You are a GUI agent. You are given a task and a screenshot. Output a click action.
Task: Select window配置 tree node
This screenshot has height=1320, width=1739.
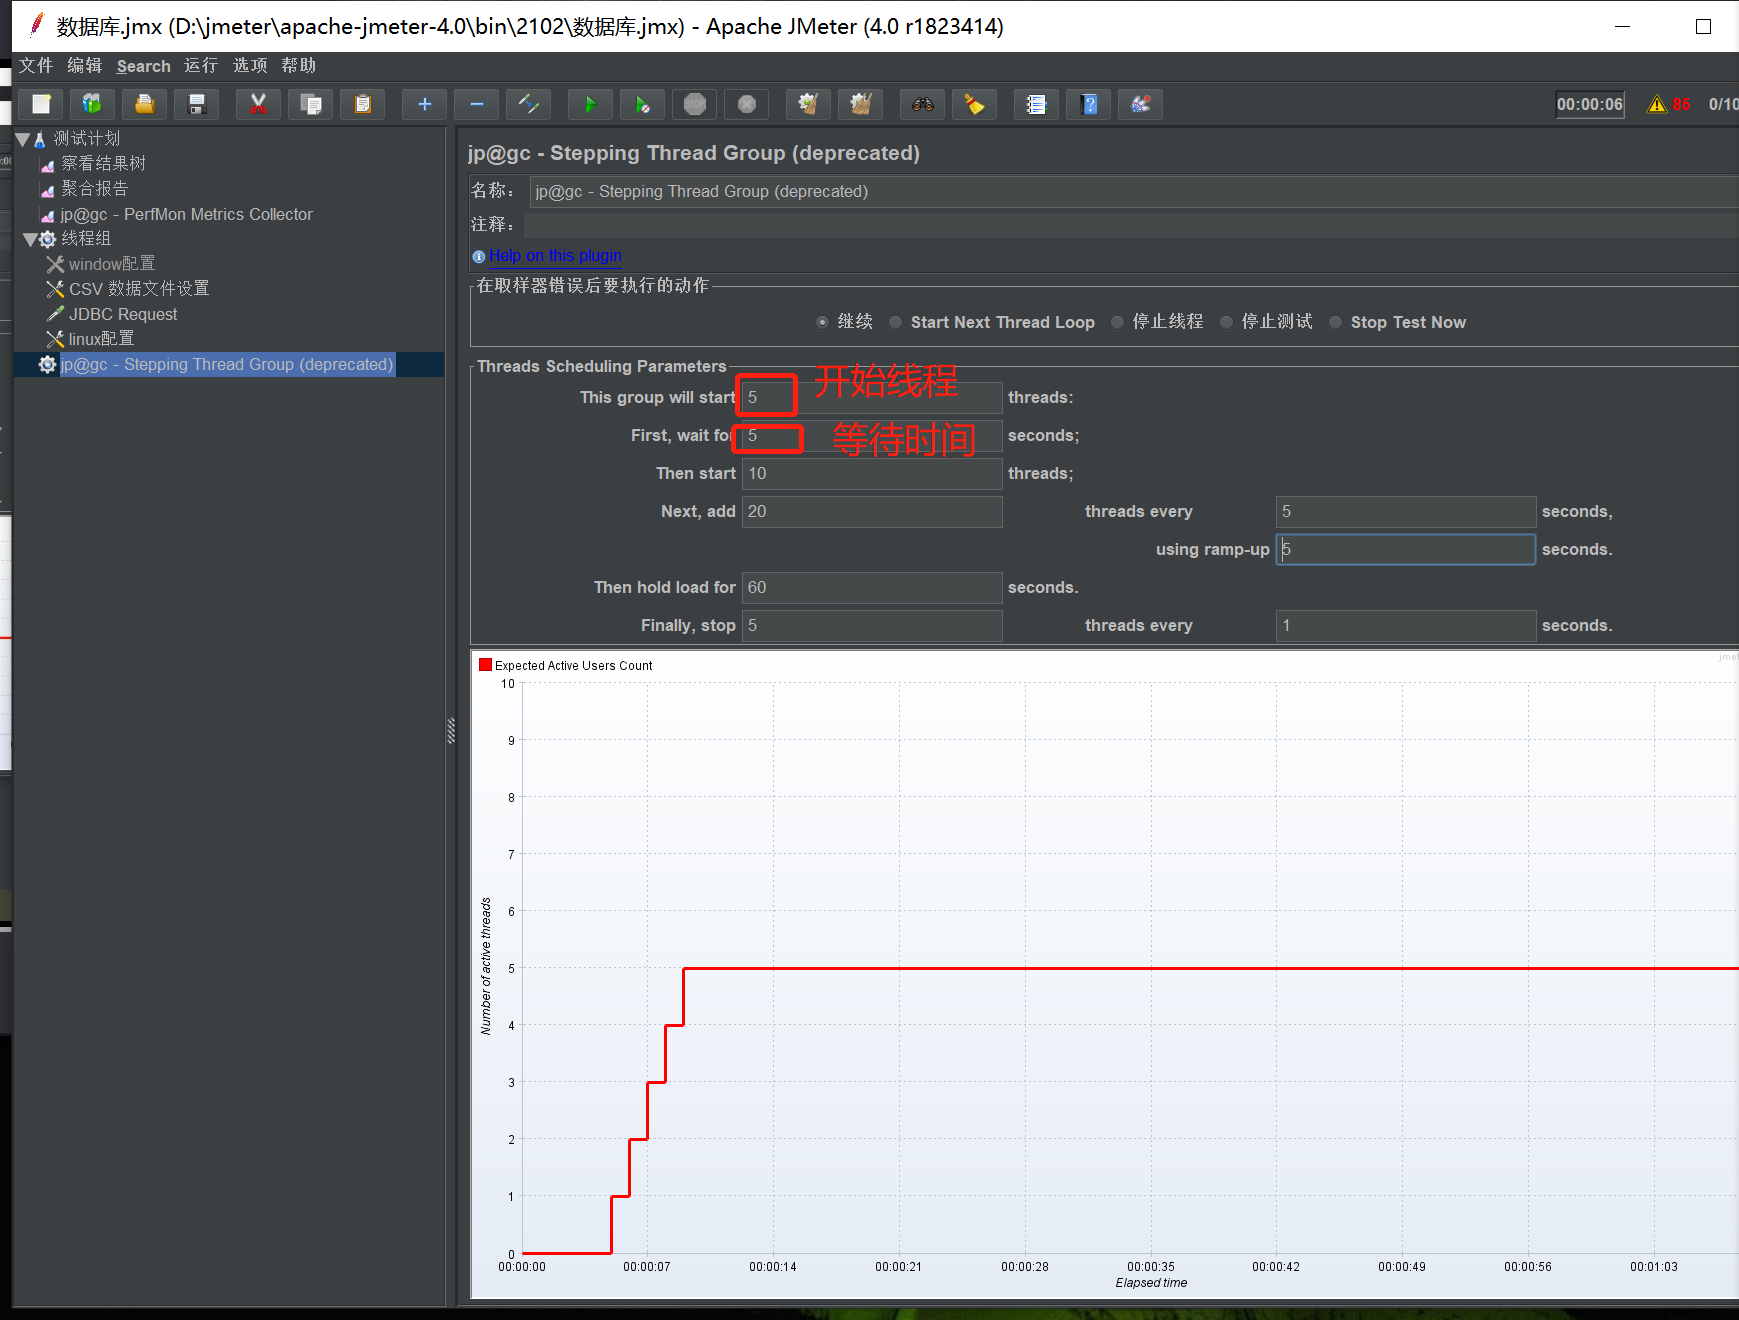tap(112, 264)
